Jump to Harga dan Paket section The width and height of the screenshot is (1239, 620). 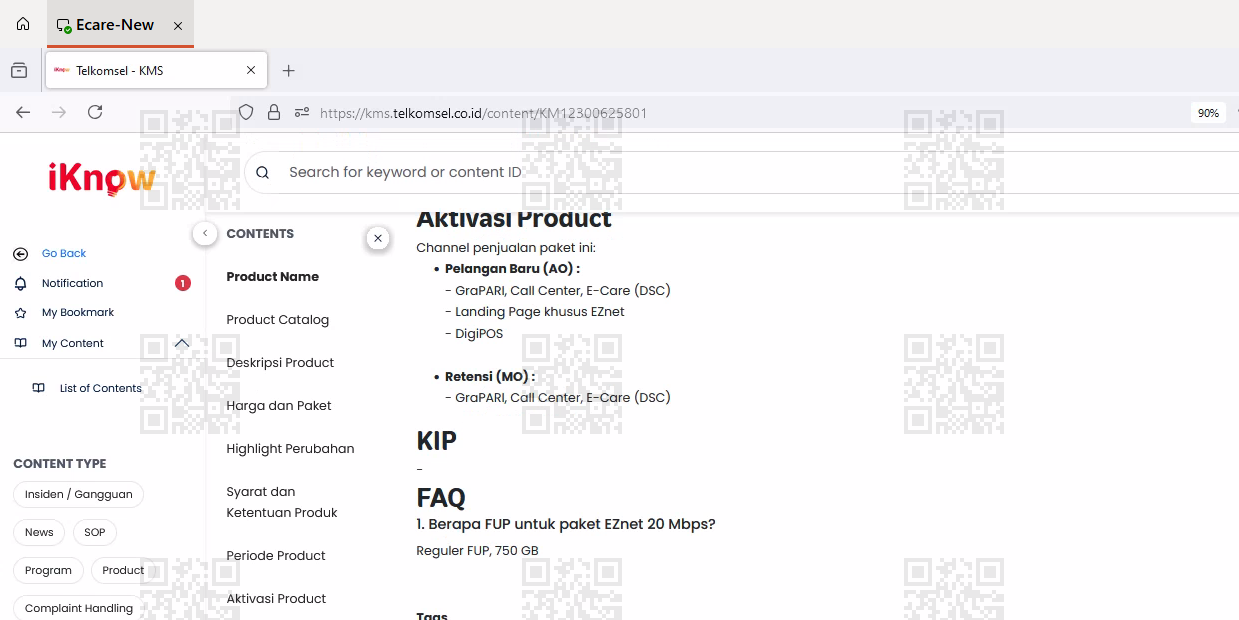point(279,406)
